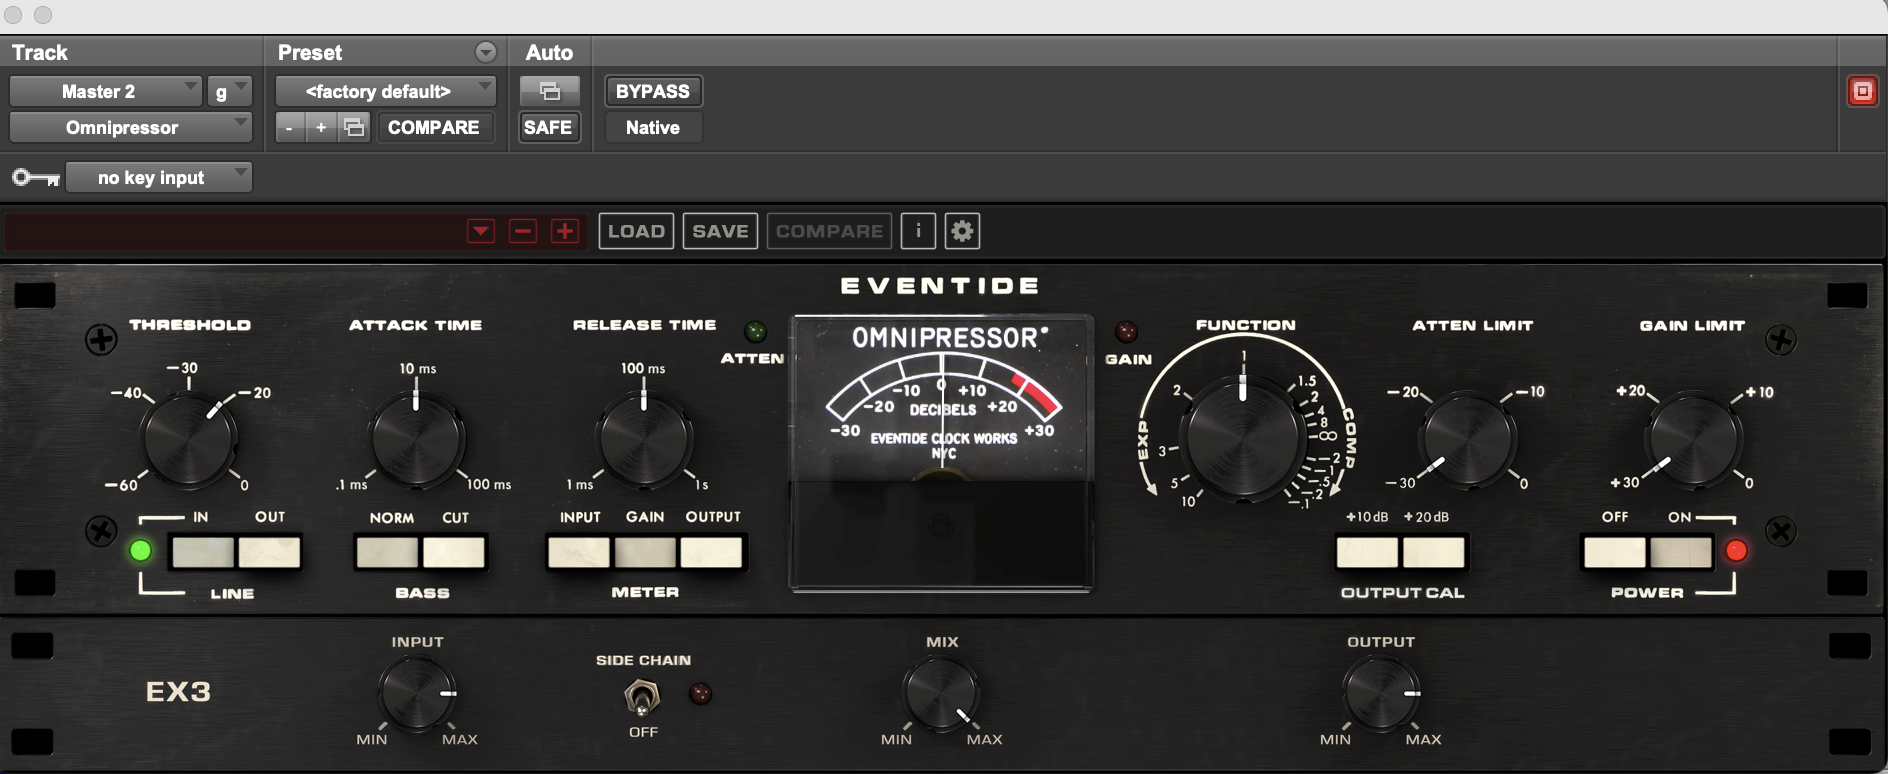
Task: Click the Eventide COMPARE button
Action: (x=829, y=231)
